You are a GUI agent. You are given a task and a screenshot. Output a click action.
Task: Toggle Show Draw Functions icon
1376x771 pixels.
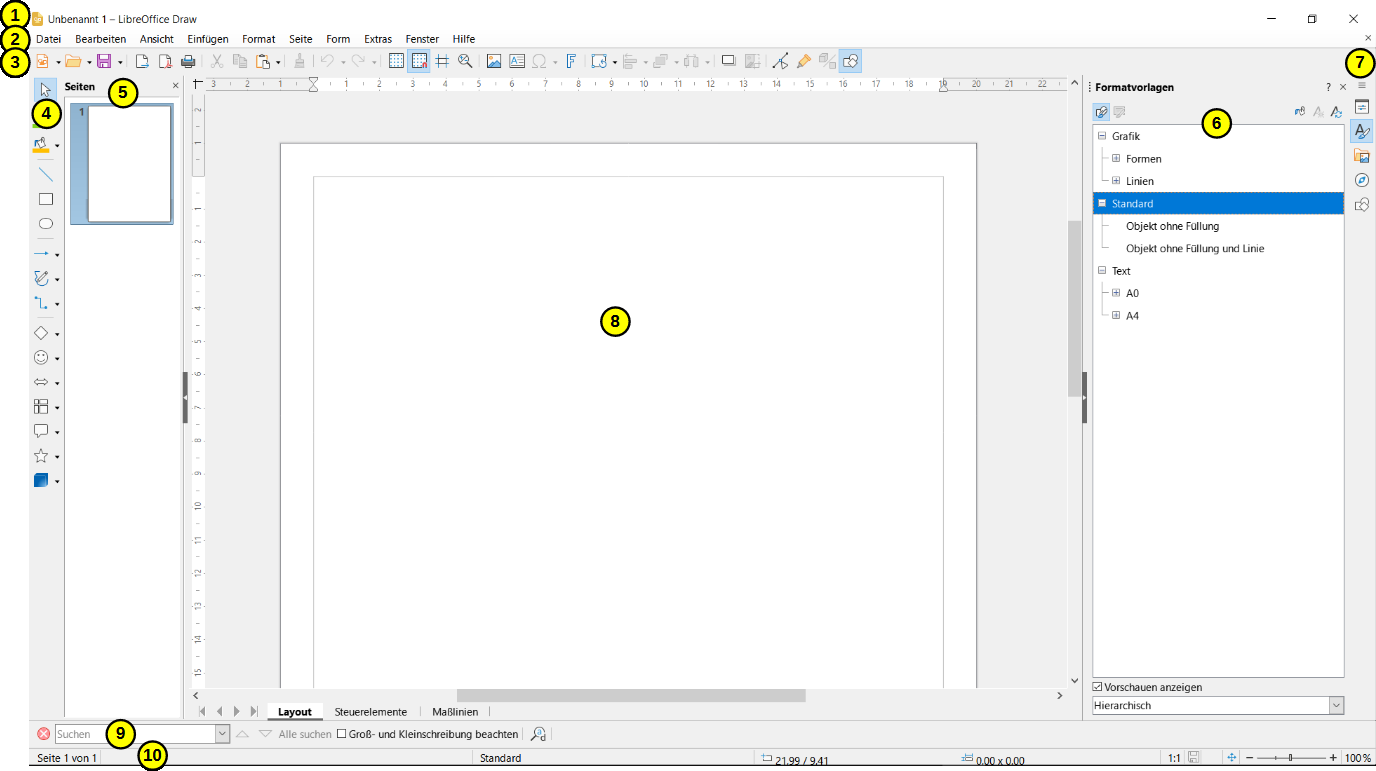(x=850, y=61)
